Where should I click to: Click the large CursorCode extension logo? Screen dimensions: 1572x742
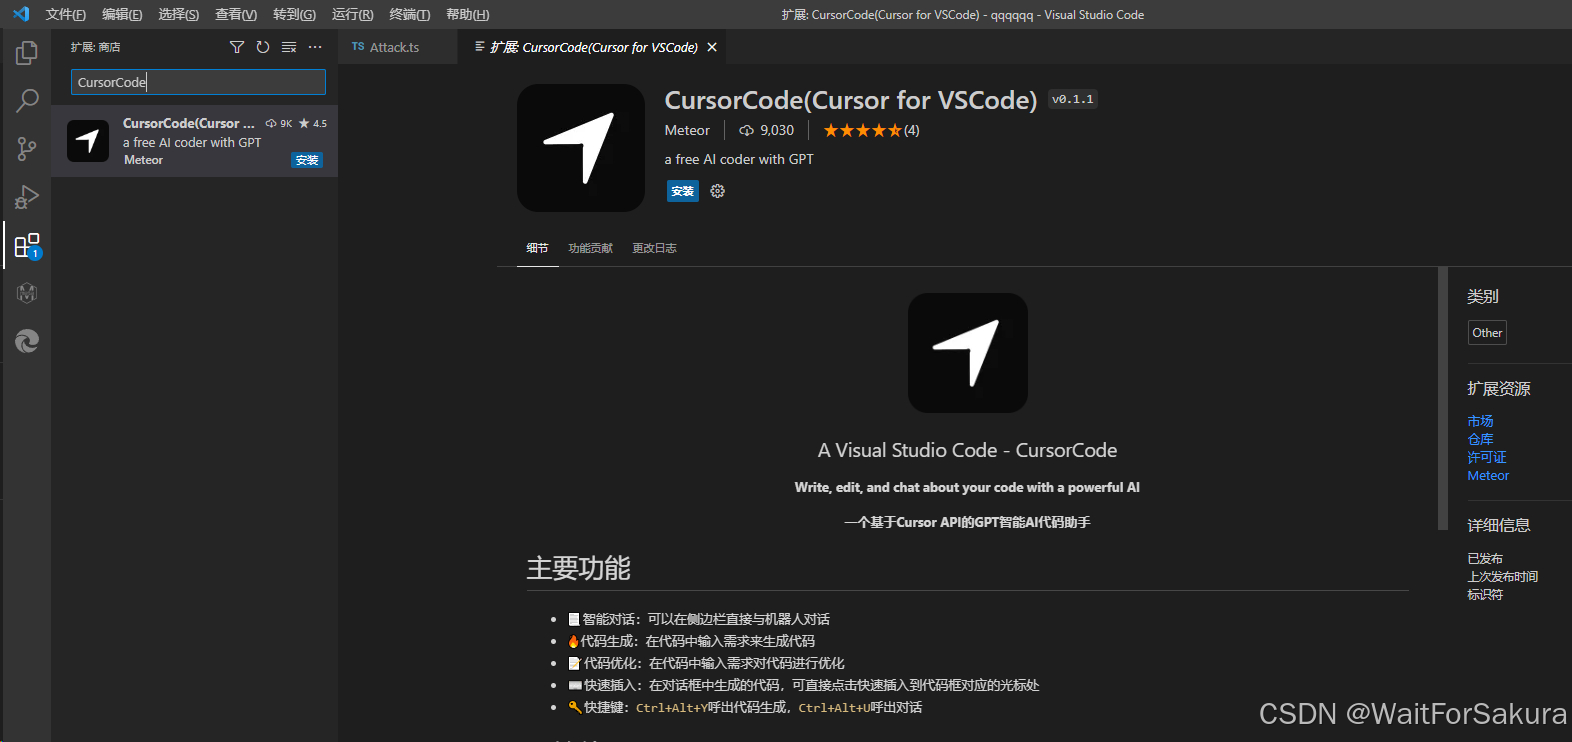(581, 148)
